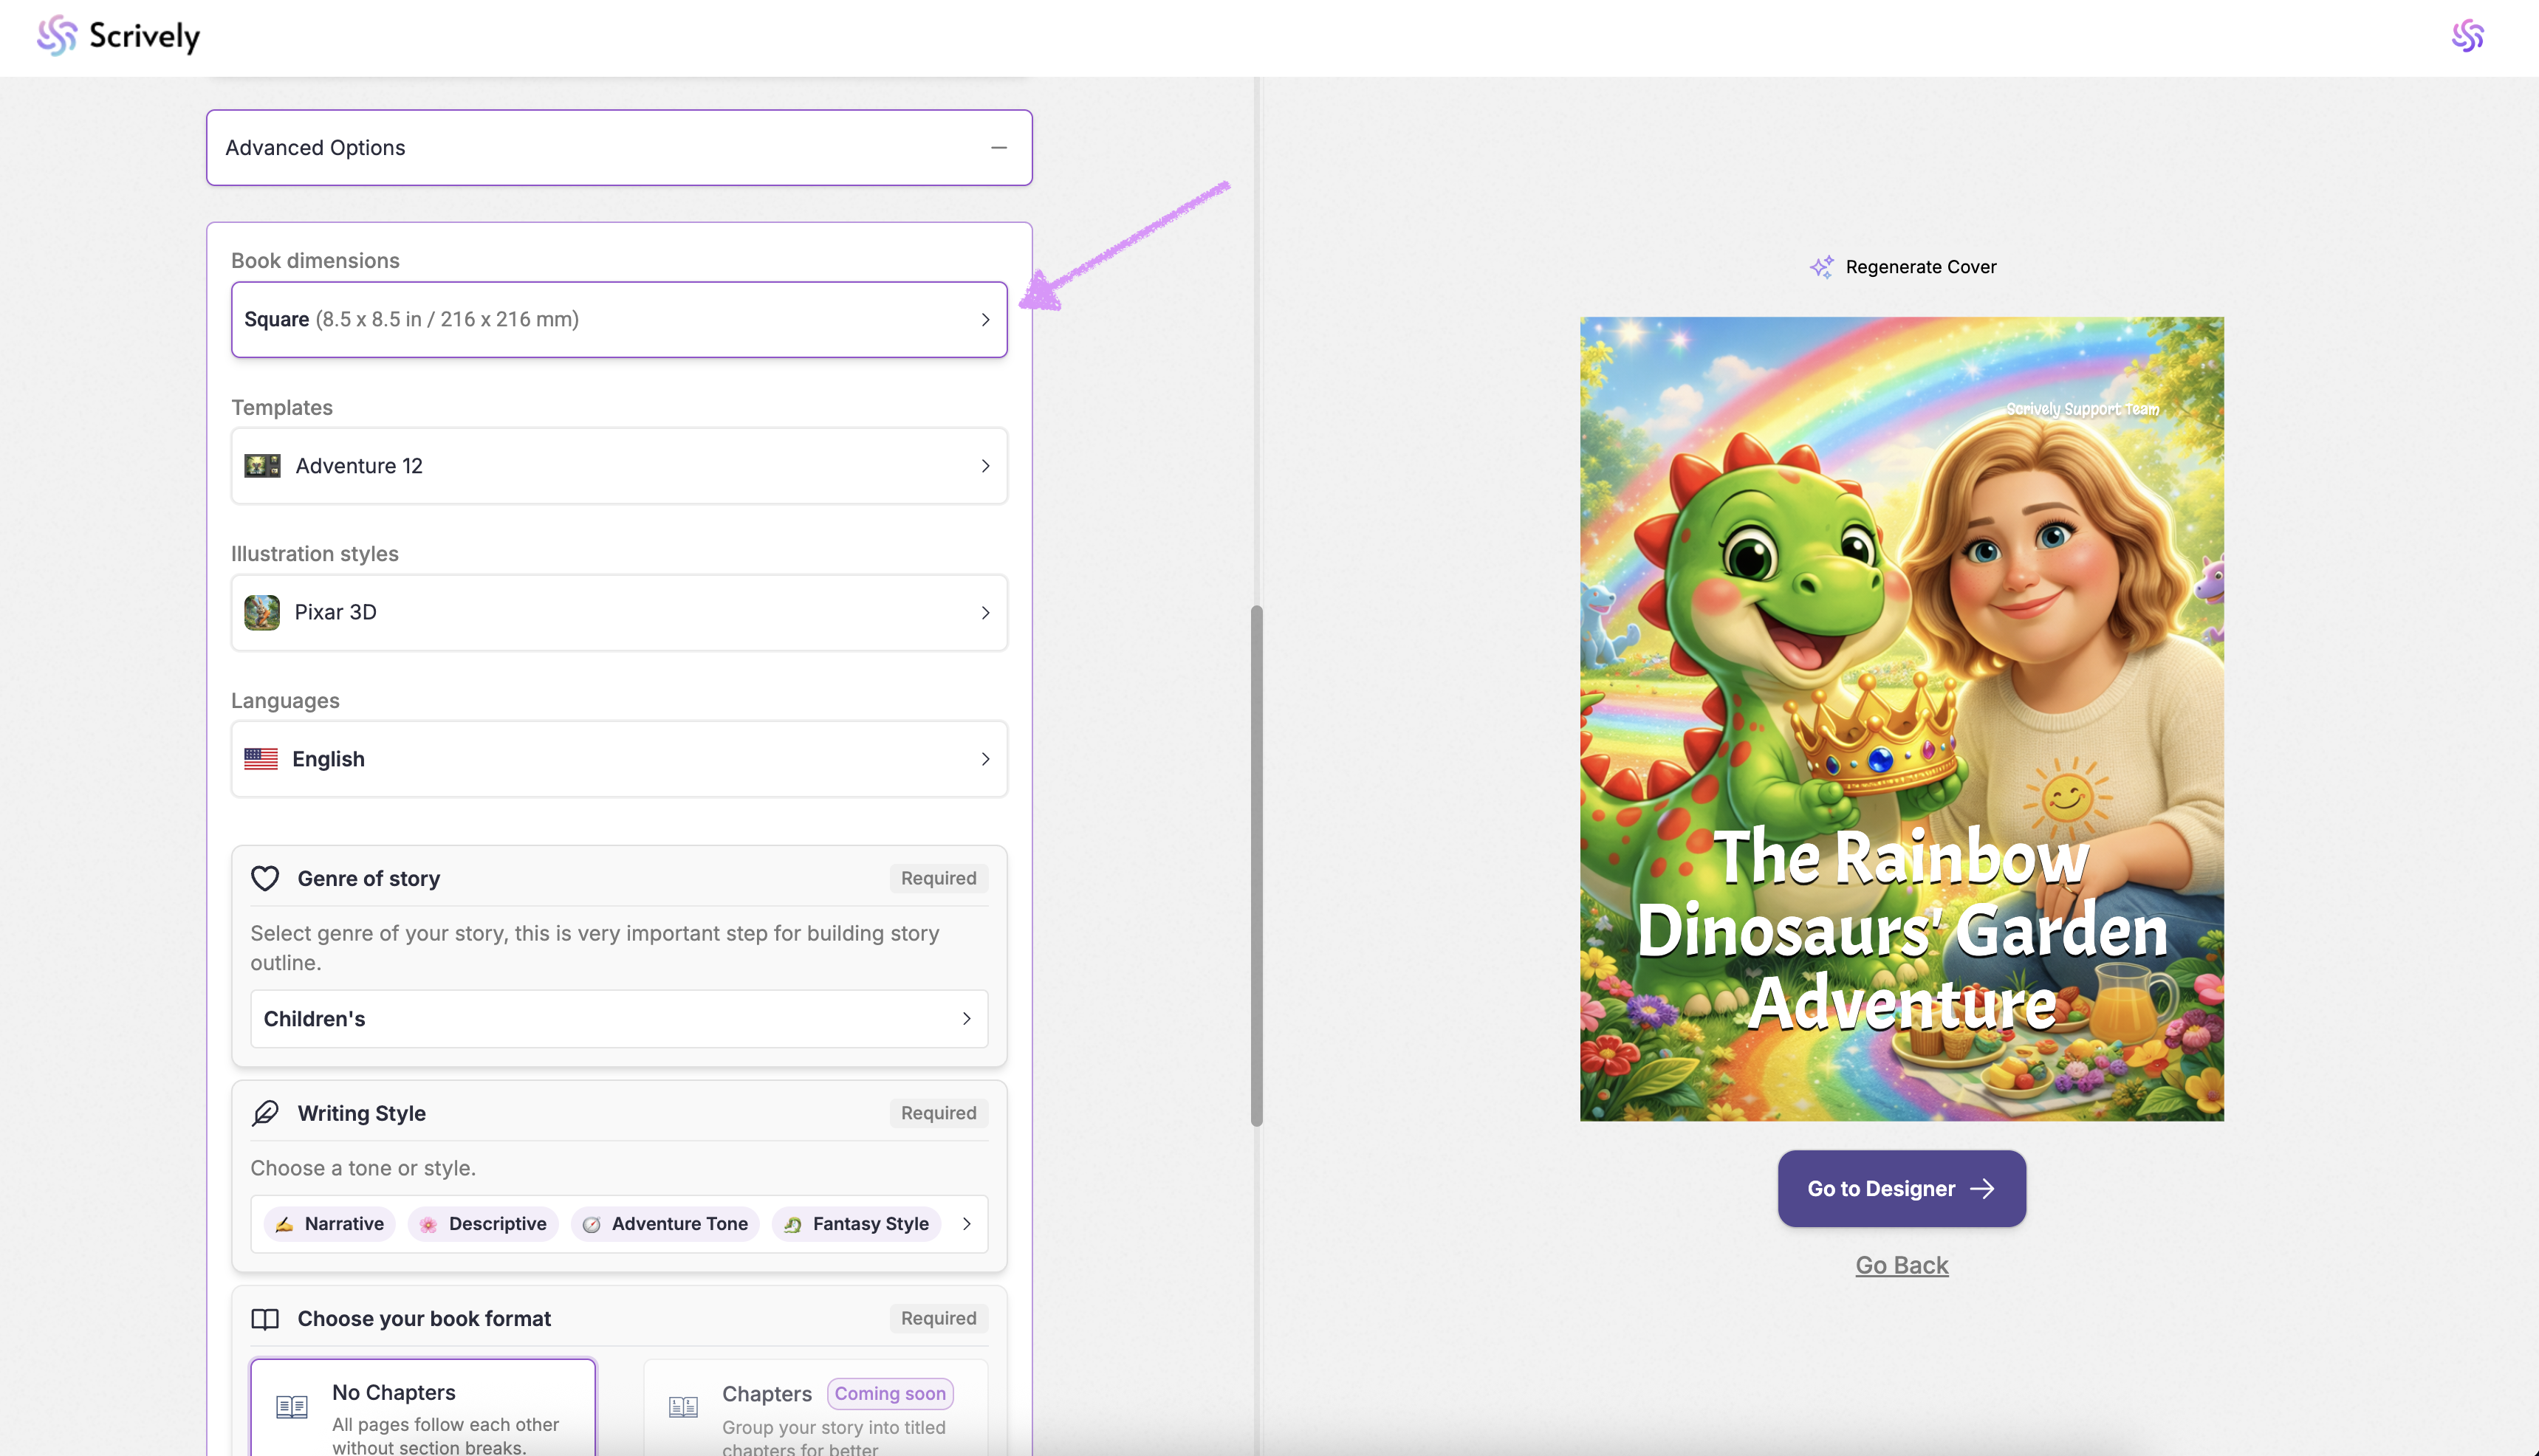
Task: Open the Book dimensions Square dropdown
Action: coord(619,320)
